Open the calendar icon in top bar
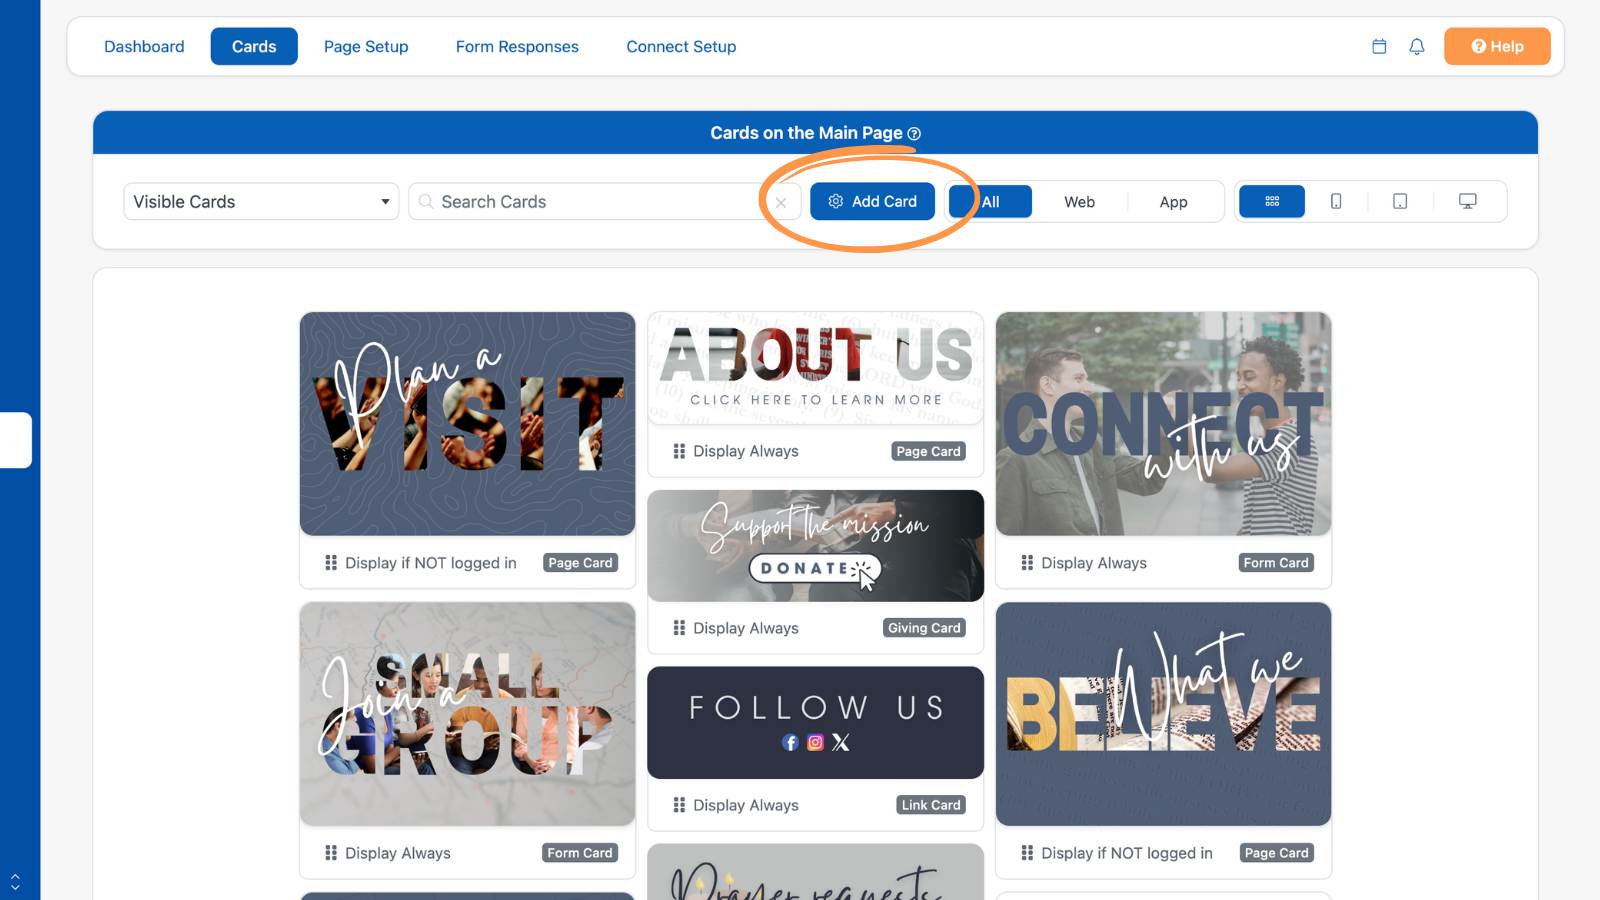The image size is (1600, 900). pyautogui.click(x=1379, y=46)
